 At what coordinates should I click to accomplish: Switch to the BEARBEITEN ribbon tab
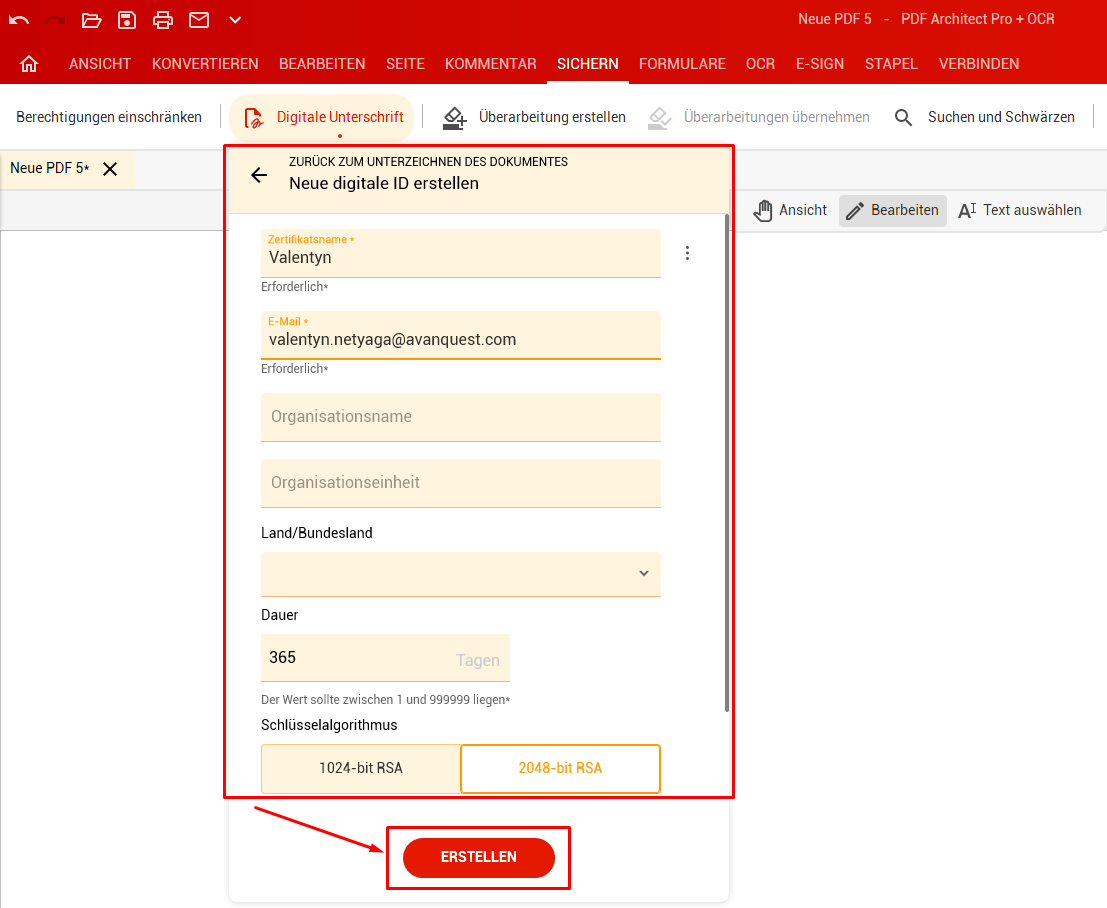322,64
